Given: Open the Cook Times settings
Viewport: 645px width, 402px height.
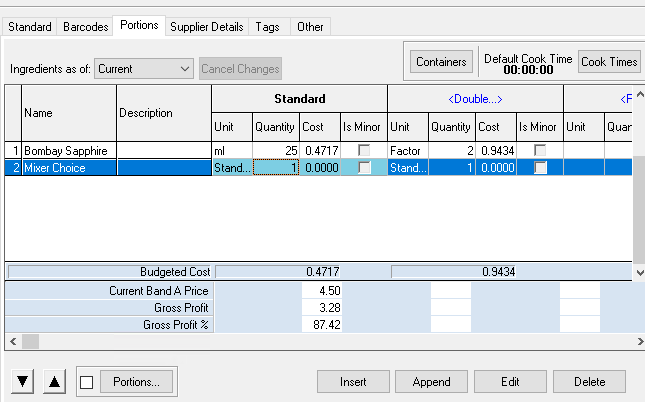Looking at the screenshot, I should click(609, 62).
